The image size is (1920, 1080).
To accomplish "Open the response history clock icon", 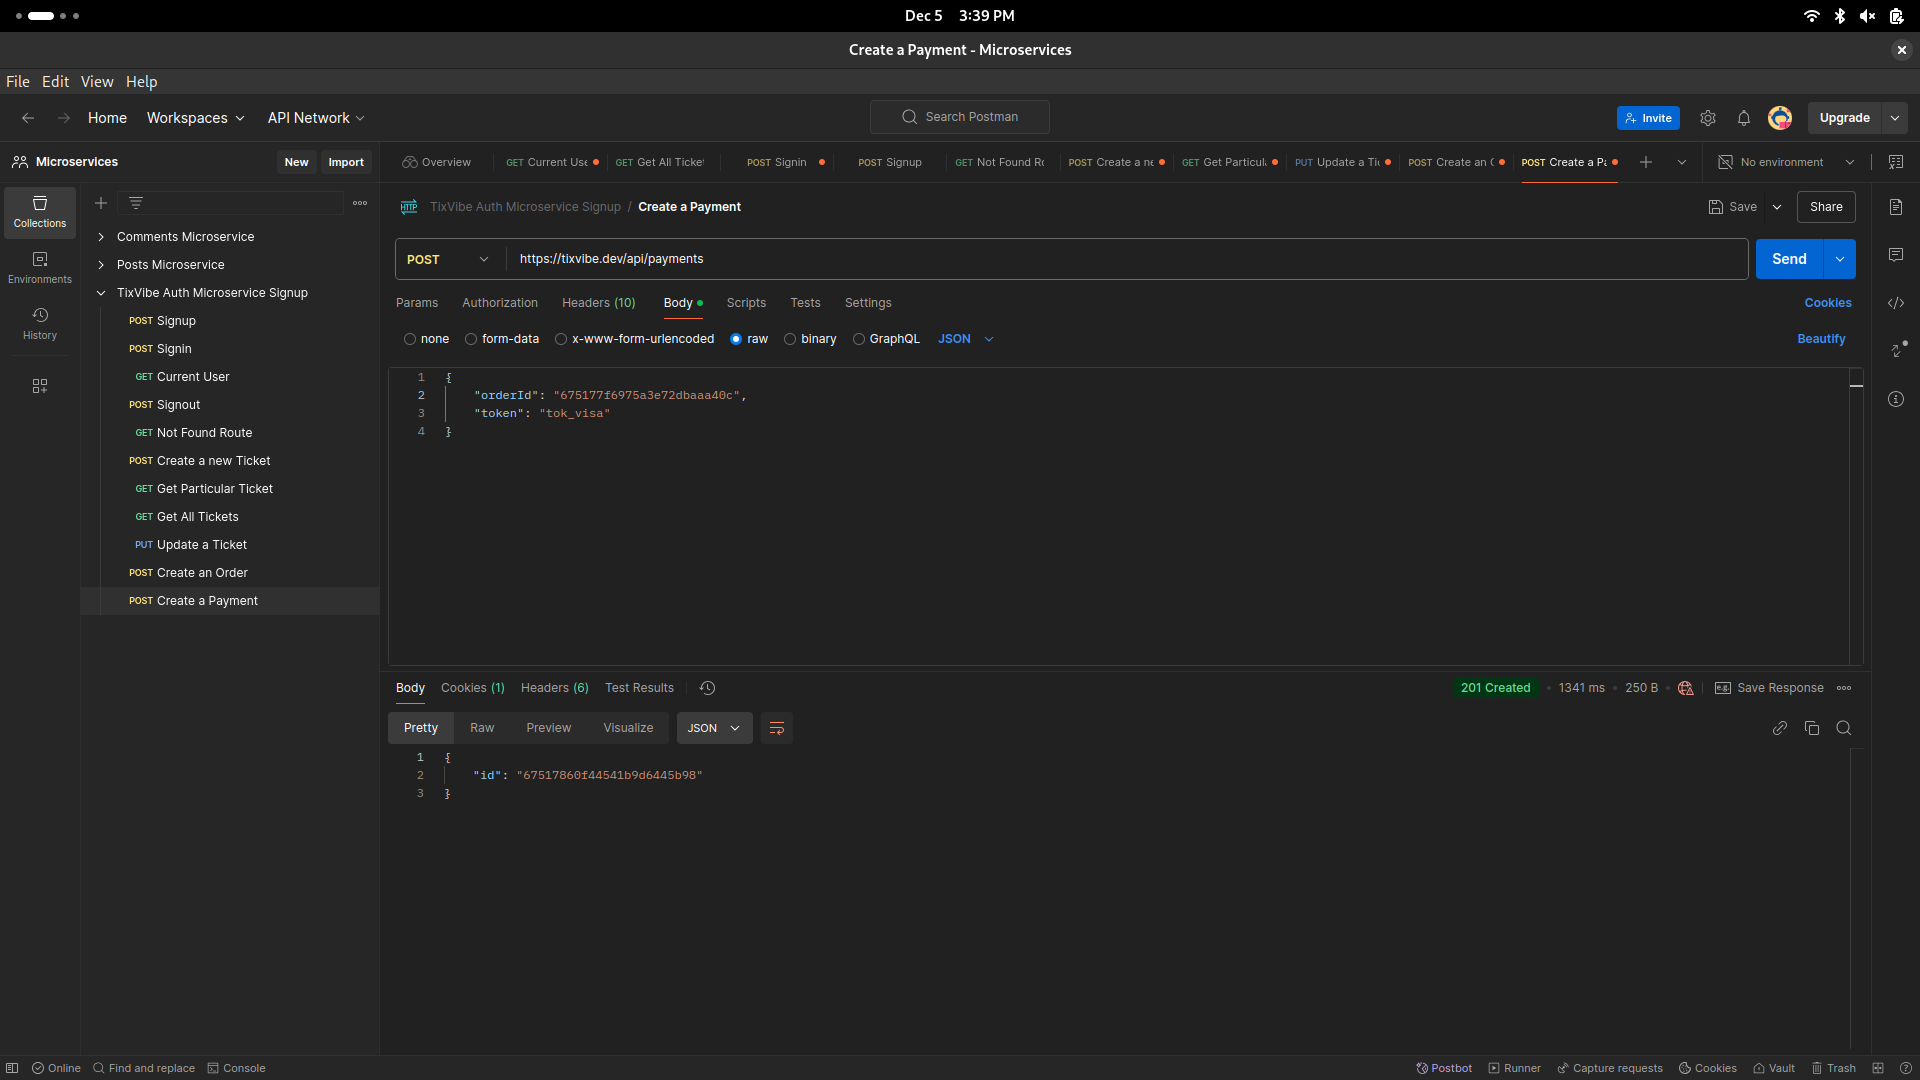I will pyautogui.click(x=708, y=688).
